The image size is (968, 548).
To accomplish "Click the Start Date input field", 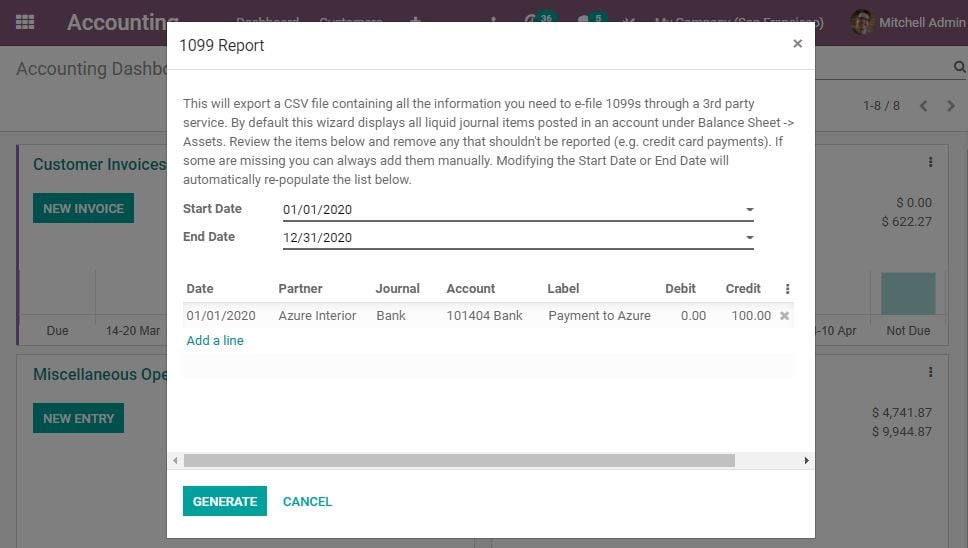I will [510, 210].
